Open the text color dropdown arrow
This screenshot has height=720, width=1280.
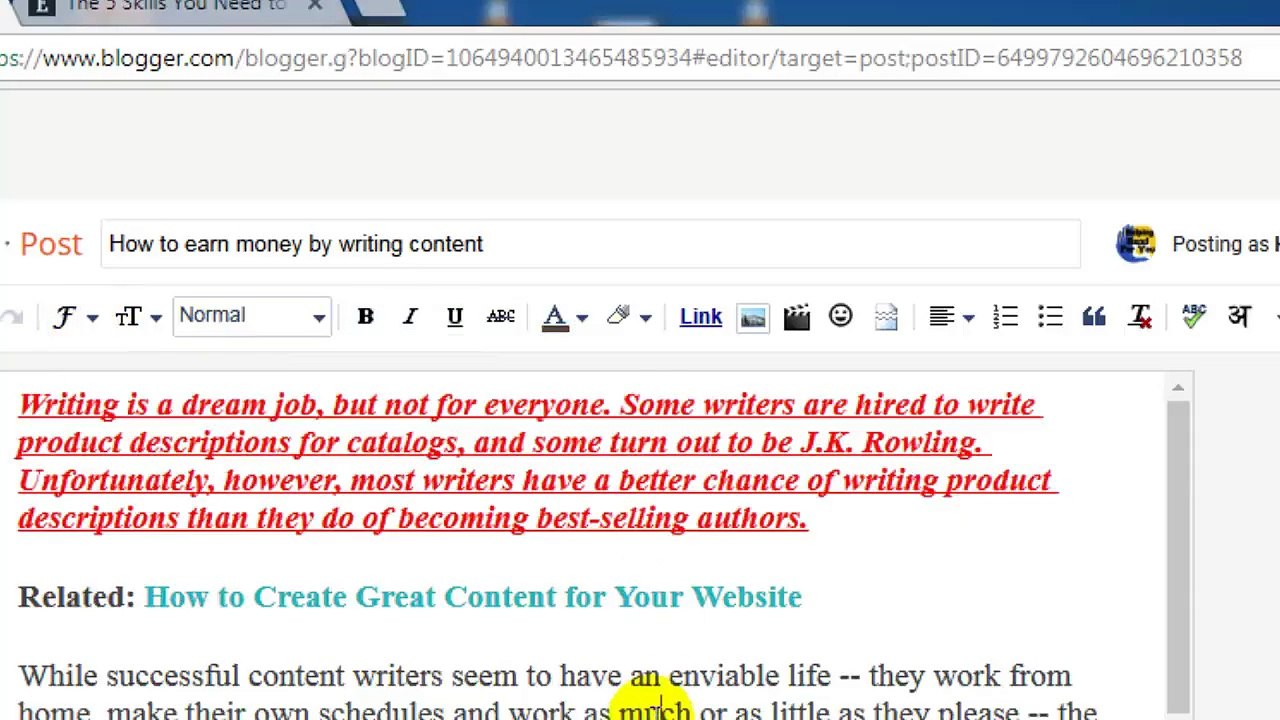[x=582, y=319]
